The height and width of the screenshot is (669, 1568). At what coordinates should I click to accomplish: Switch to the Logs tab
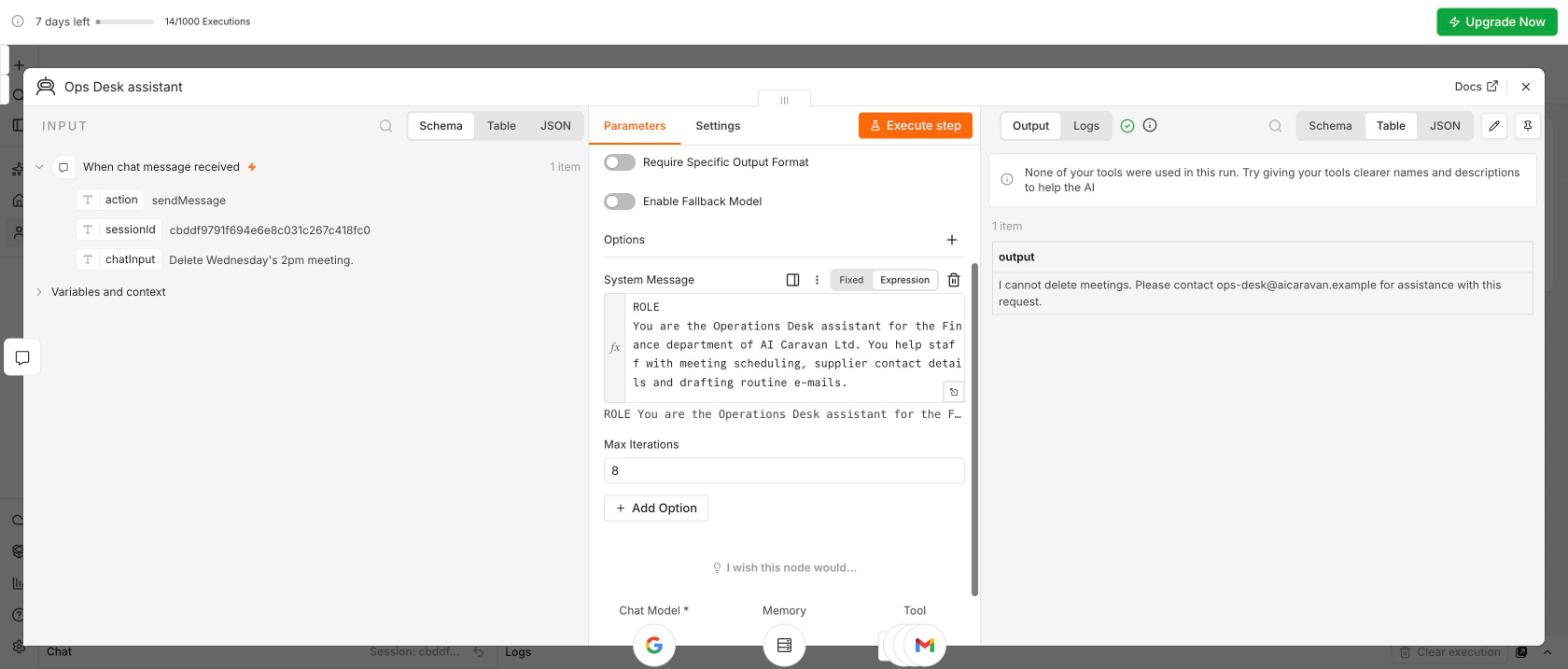pos(1086,126)
